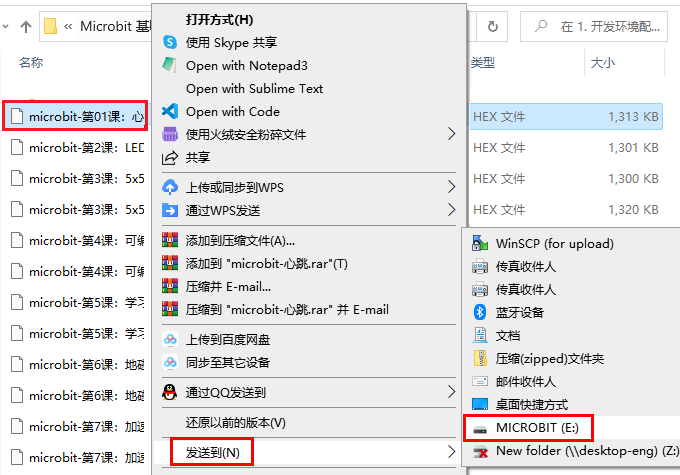Choose 打开方式(H) from the context menu
680x475 pixels.
click(219, 20)
